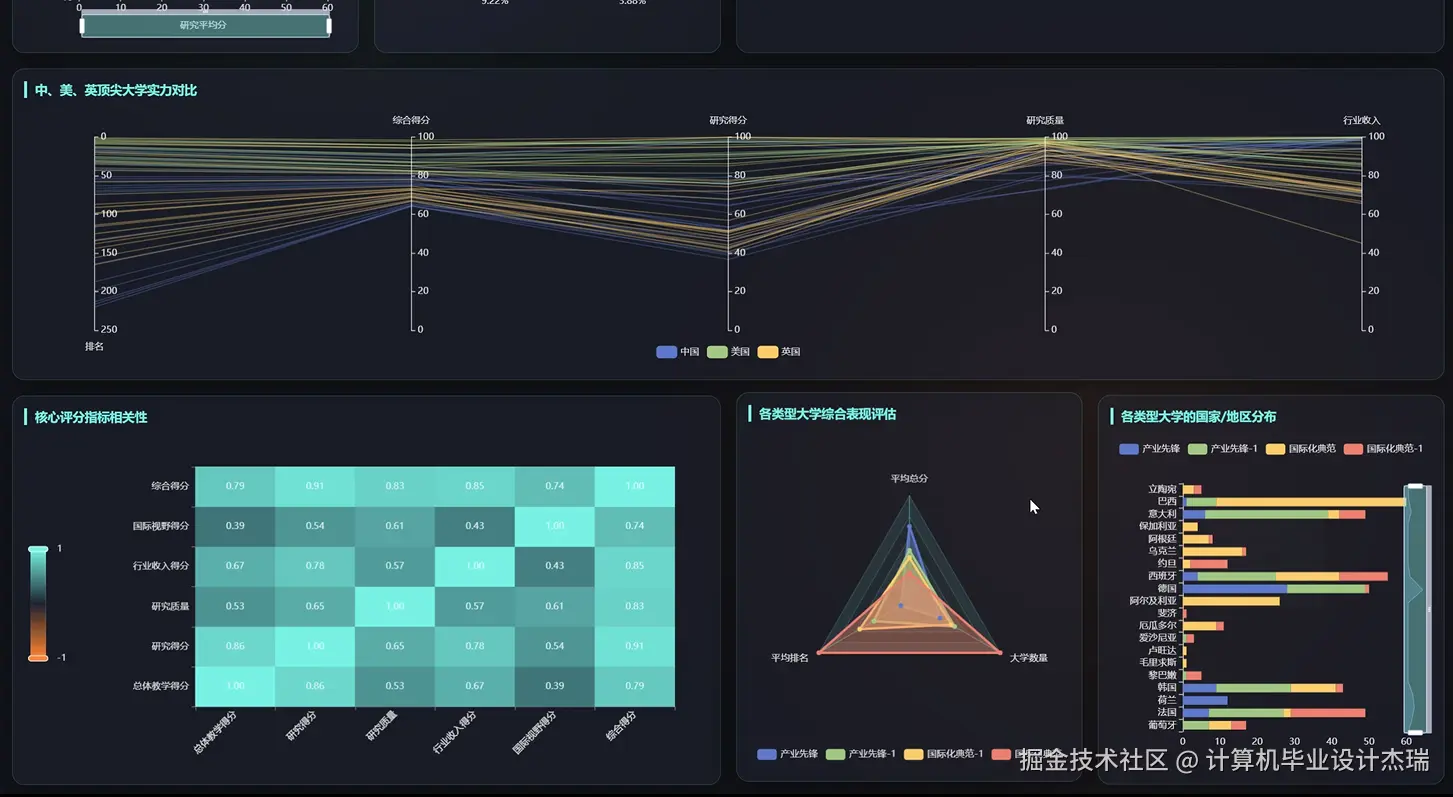Click the 意大利 country label
This screenshot has height=797, width=1453.
(1163, 514)
